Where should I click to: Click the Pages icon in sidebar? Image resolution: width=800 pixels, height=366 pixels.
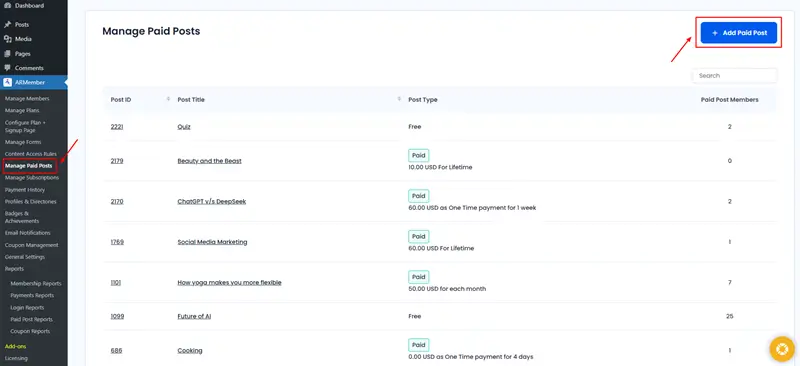point(7,54)
